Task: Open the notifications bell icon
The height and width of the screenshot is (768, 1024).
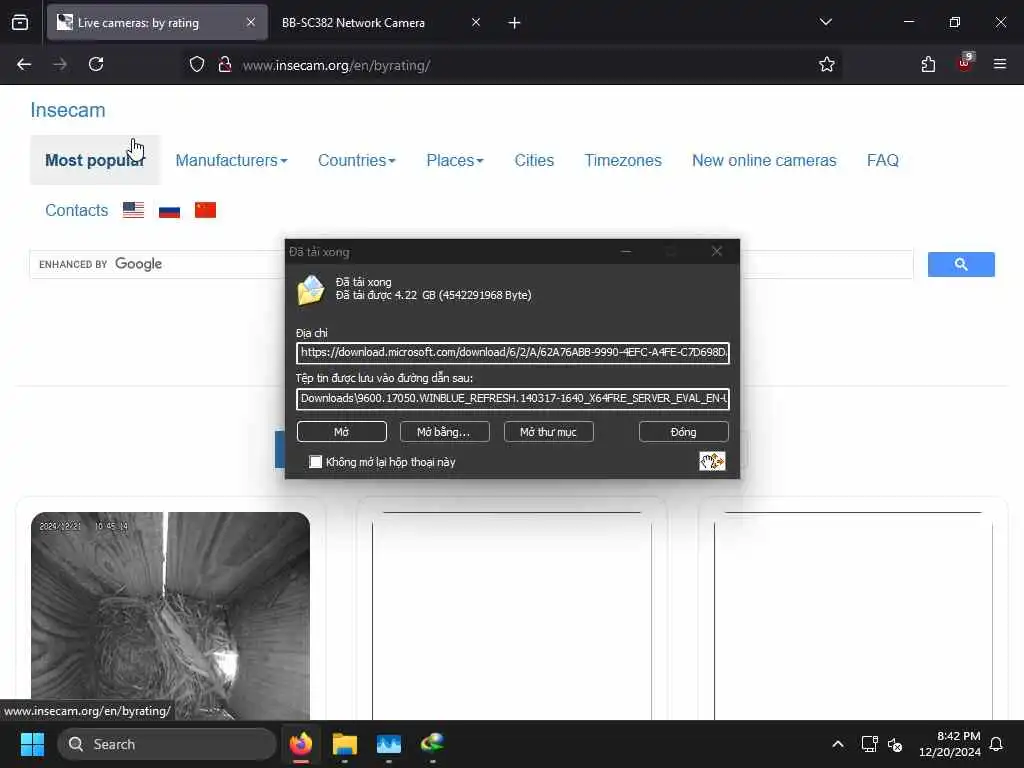Action: [996, 744]
